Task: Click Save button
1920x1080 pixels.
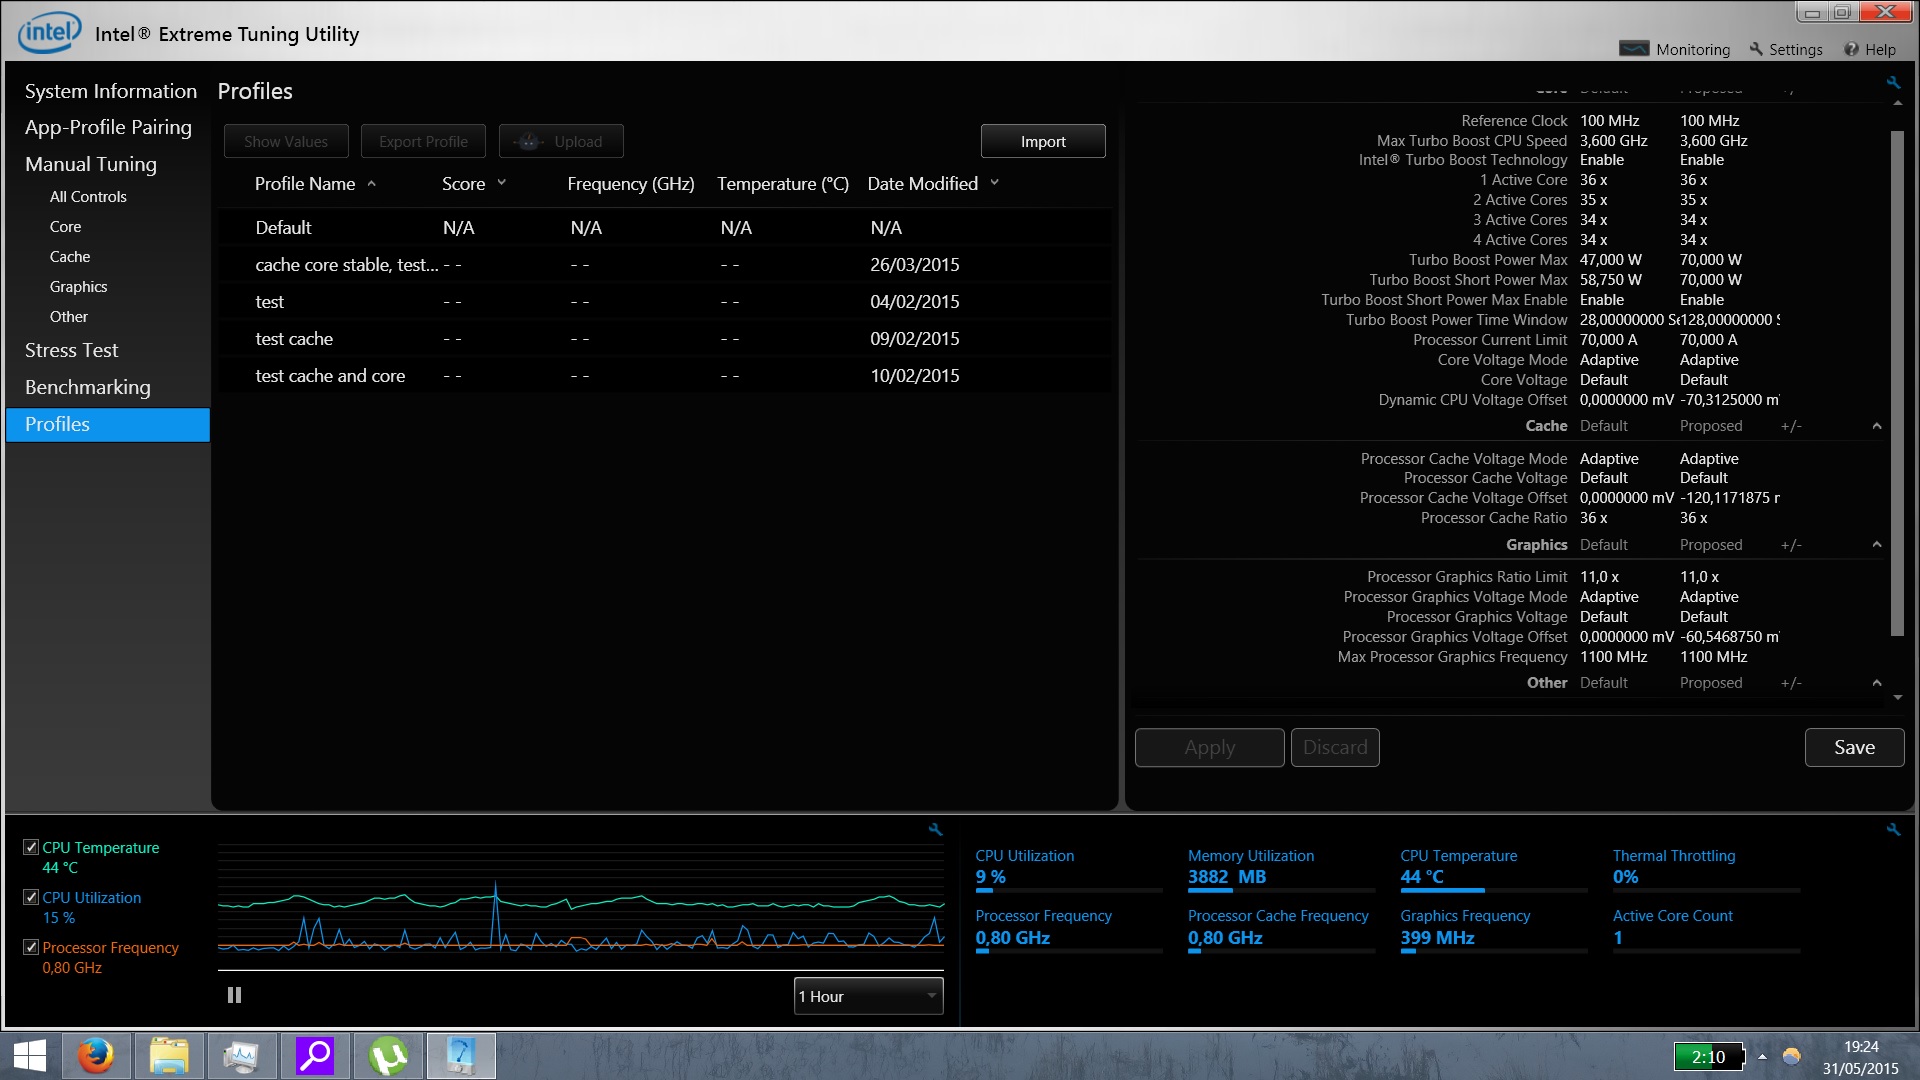Action: [x=1854, y=747]
